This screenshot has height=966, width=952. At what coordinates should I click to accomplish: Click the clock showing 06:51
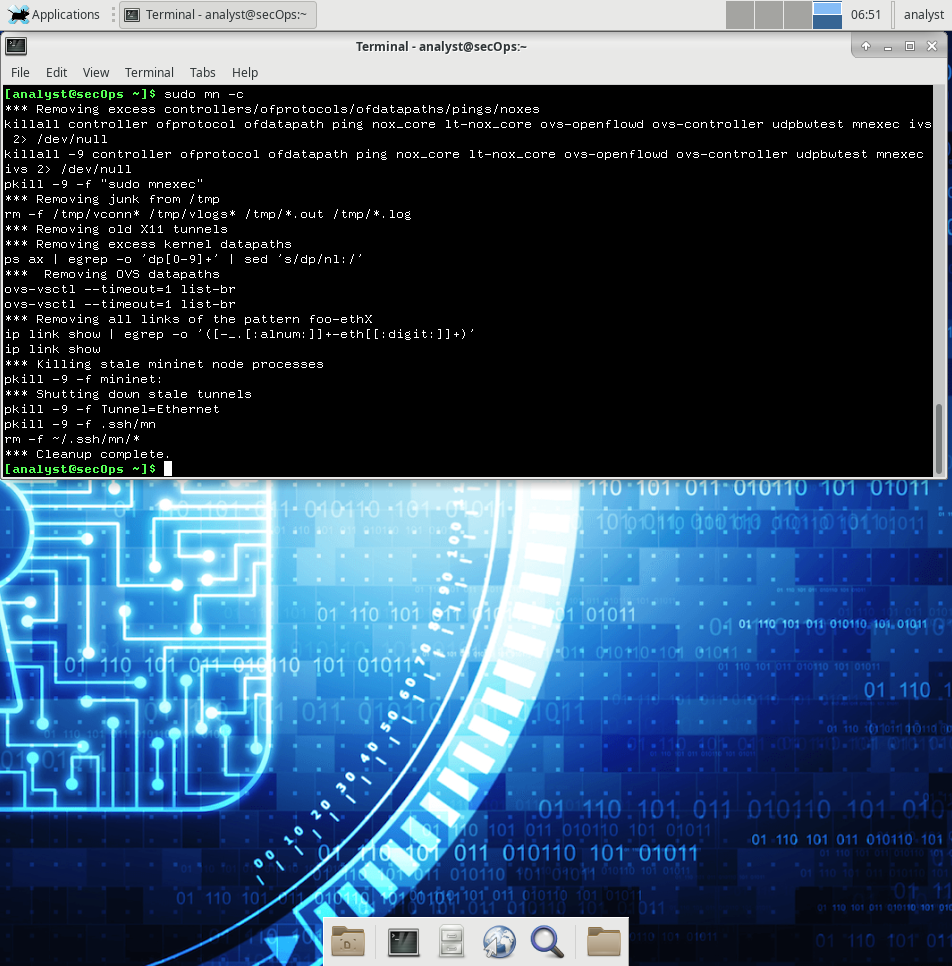point(866,15)
